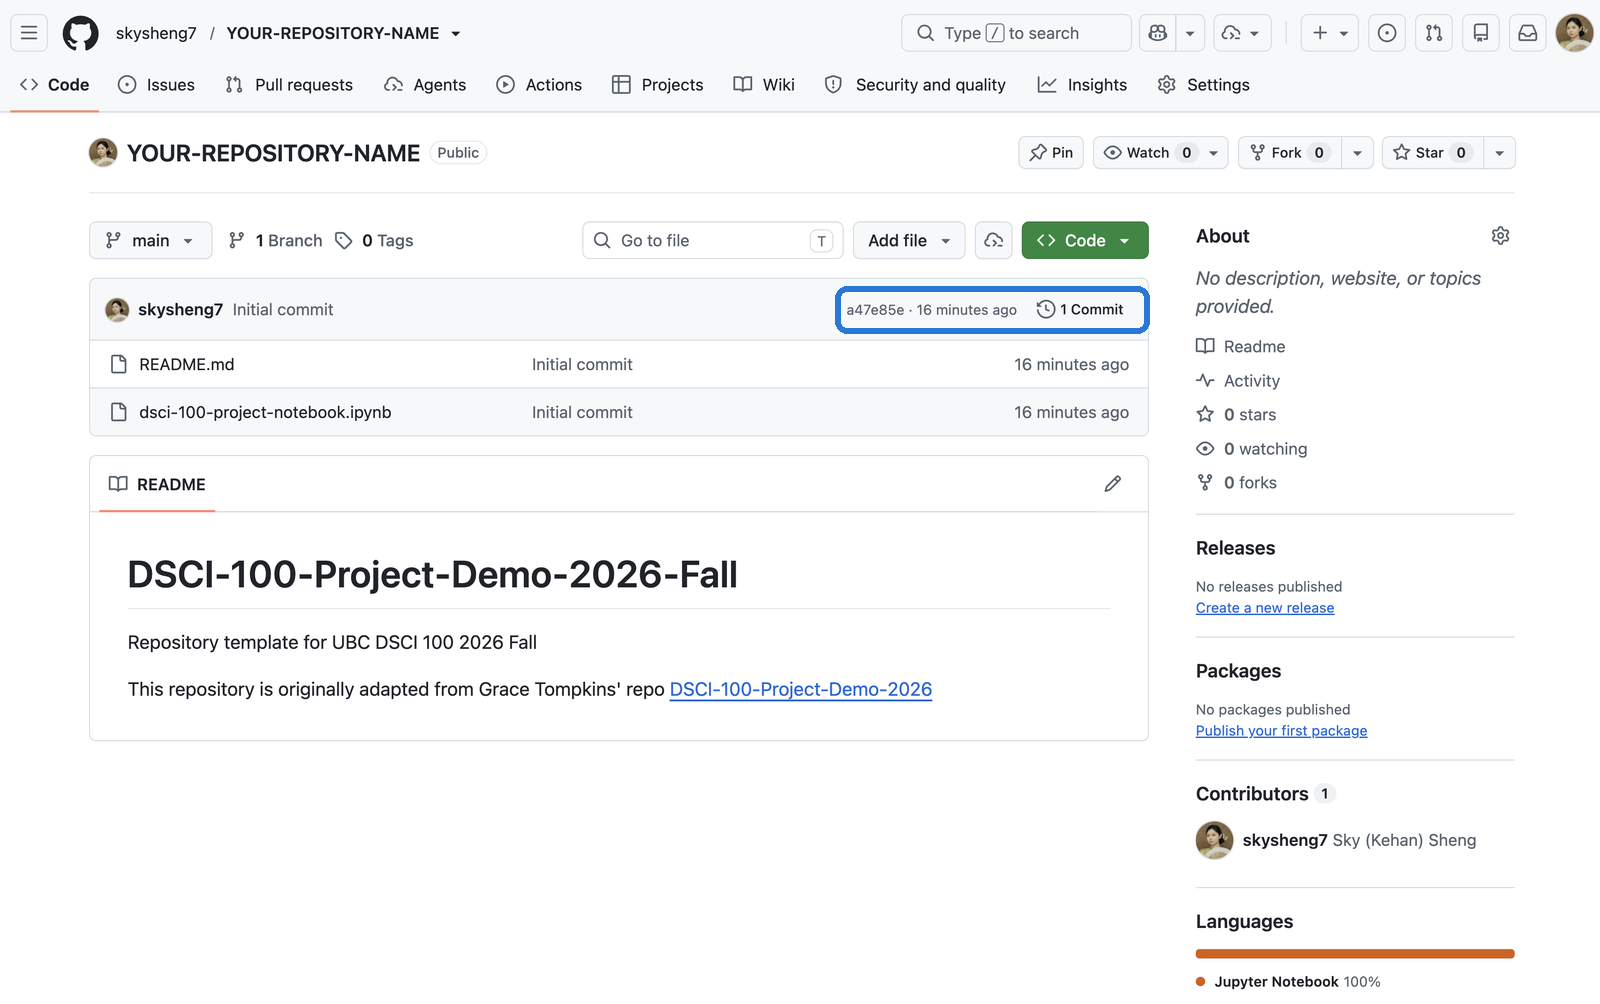
Task: Open the cloud agent icon beside Add file
Action: pos(994,240)
